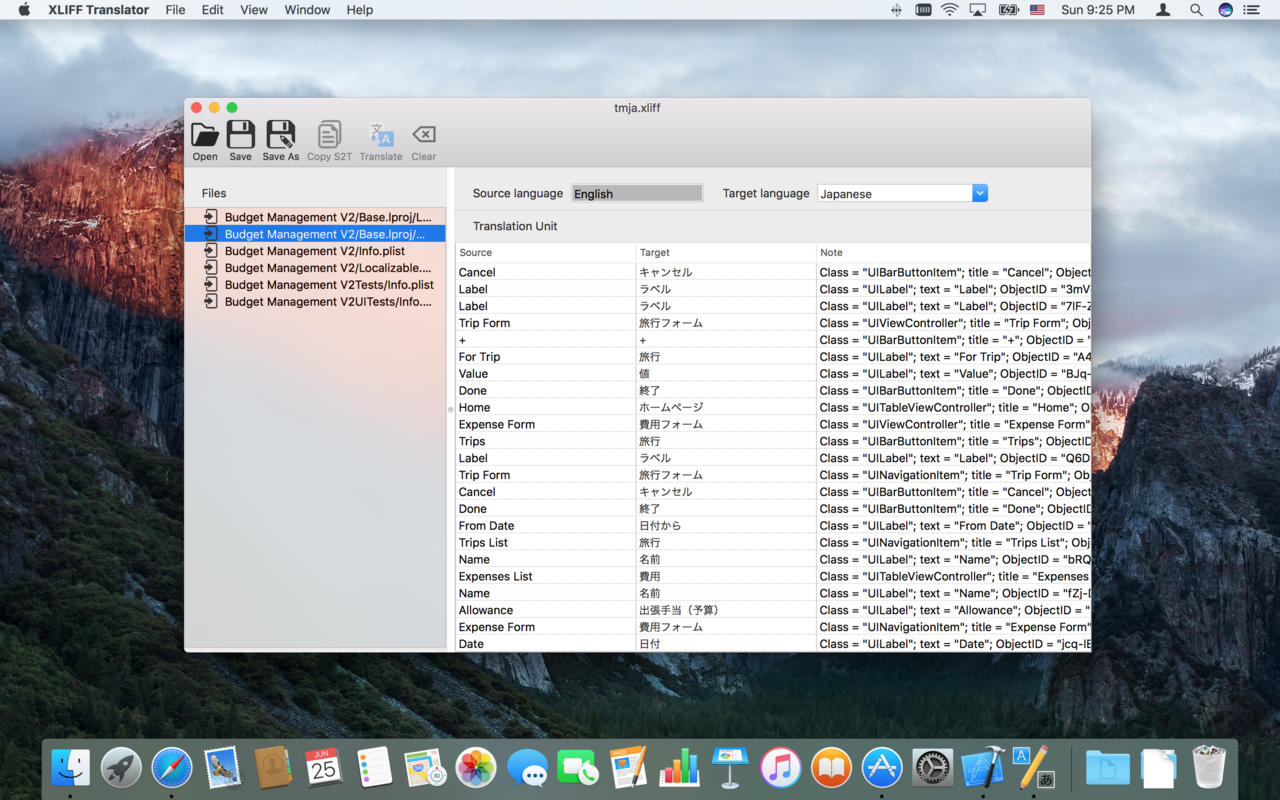Select the "Trips List" source cell
Image resolution: width=1280 pixels, height=800 pixels.
545,543
